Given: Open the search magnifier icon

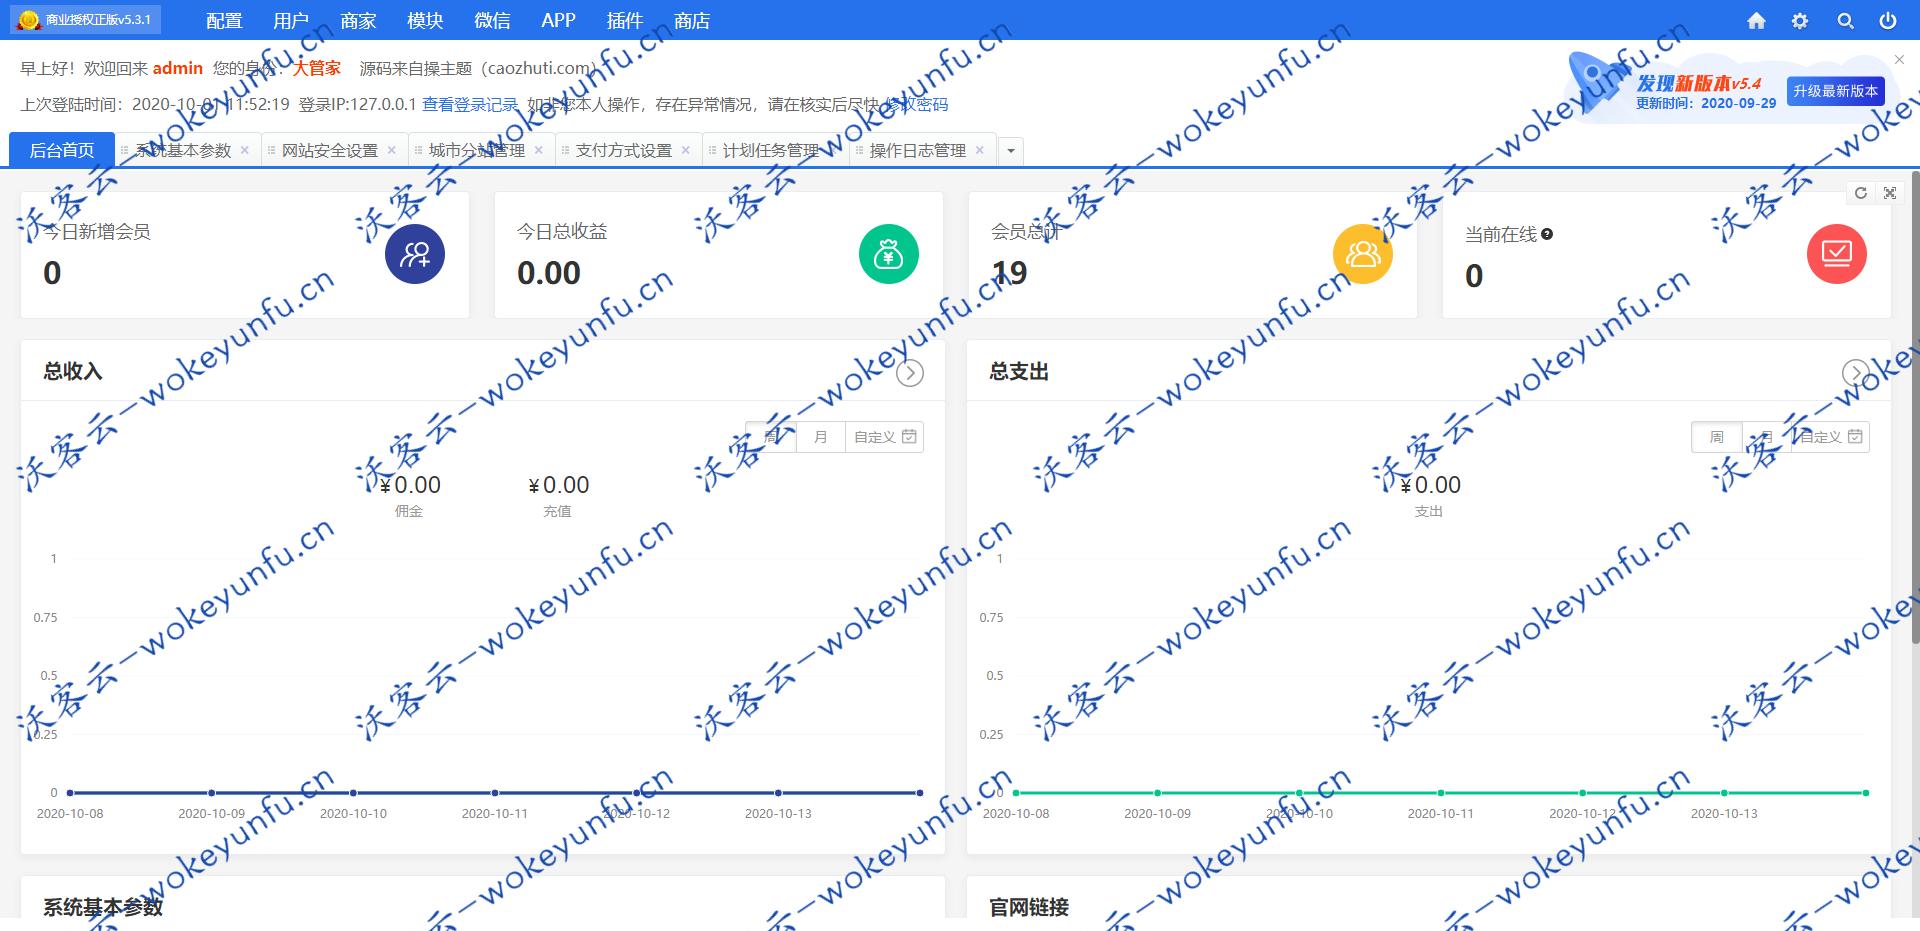Looking at the screenshot, I should pos(1845,21).
